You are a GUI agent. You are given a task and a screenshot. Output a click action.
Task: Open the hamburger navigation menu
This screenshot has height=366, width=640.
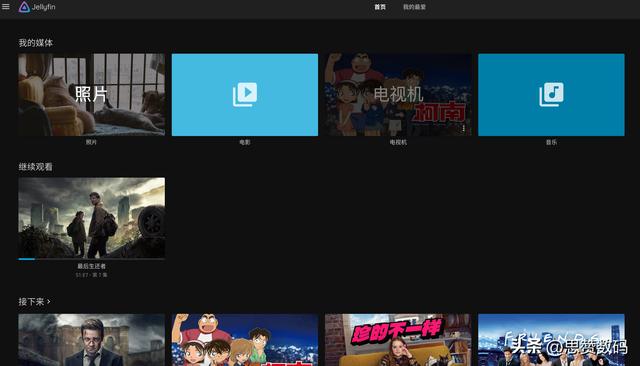(x=6, y=7)
